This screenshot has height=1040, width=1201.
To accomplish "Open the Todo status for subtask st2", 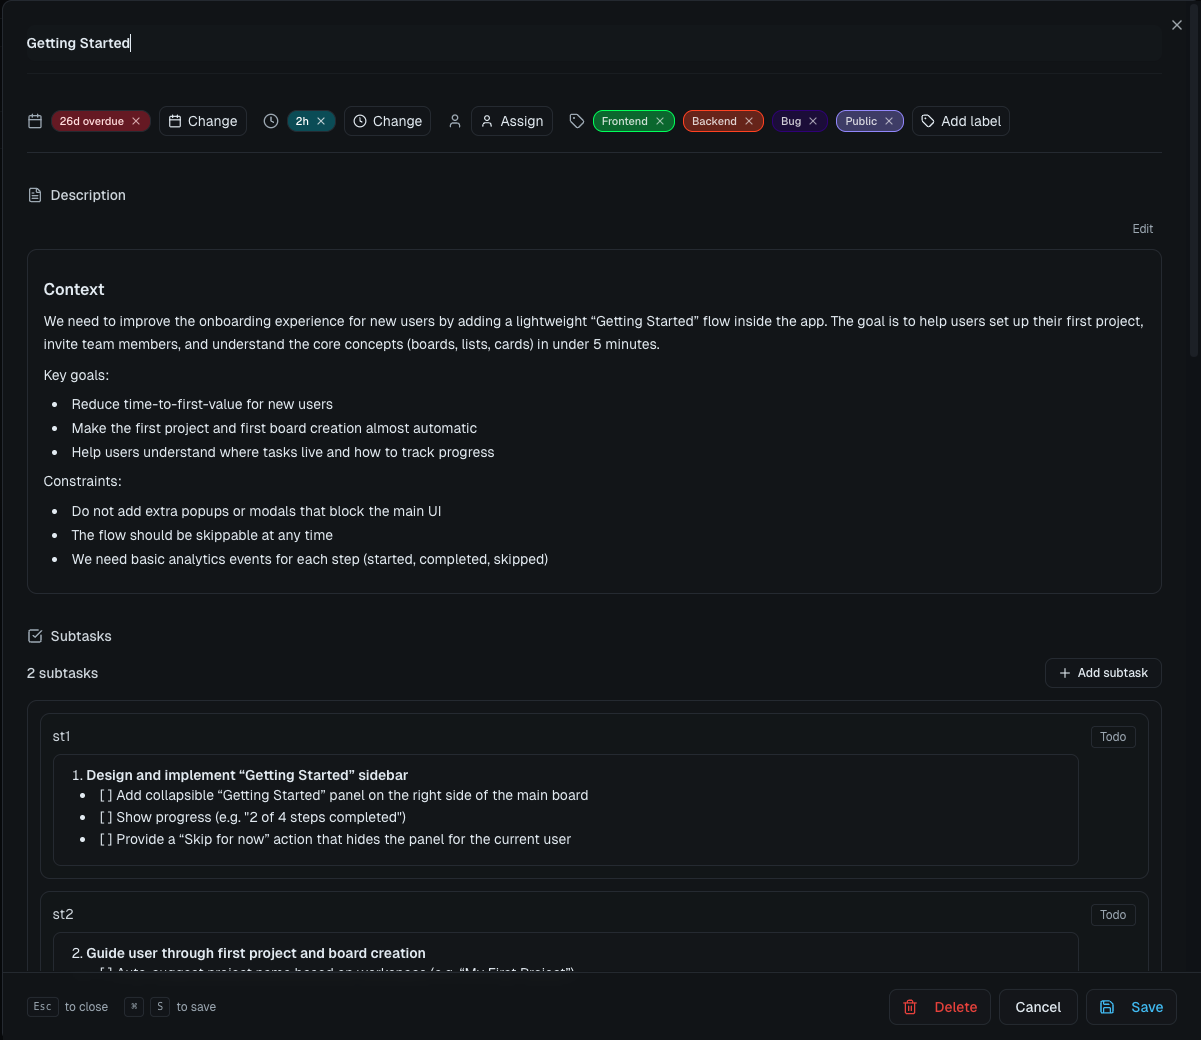I will tap(1113, 914).
